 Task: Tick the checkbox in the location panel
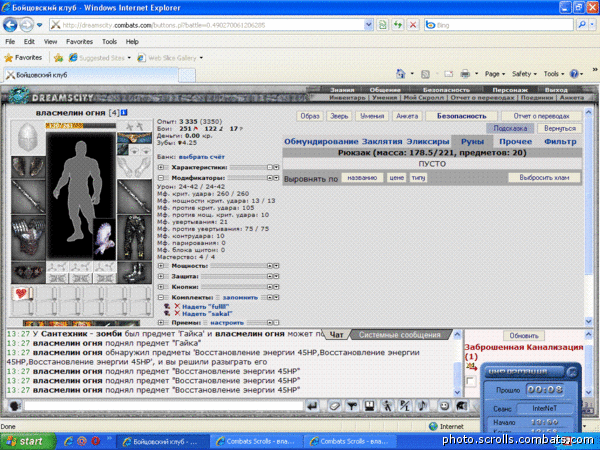click(x=471, y=381)
